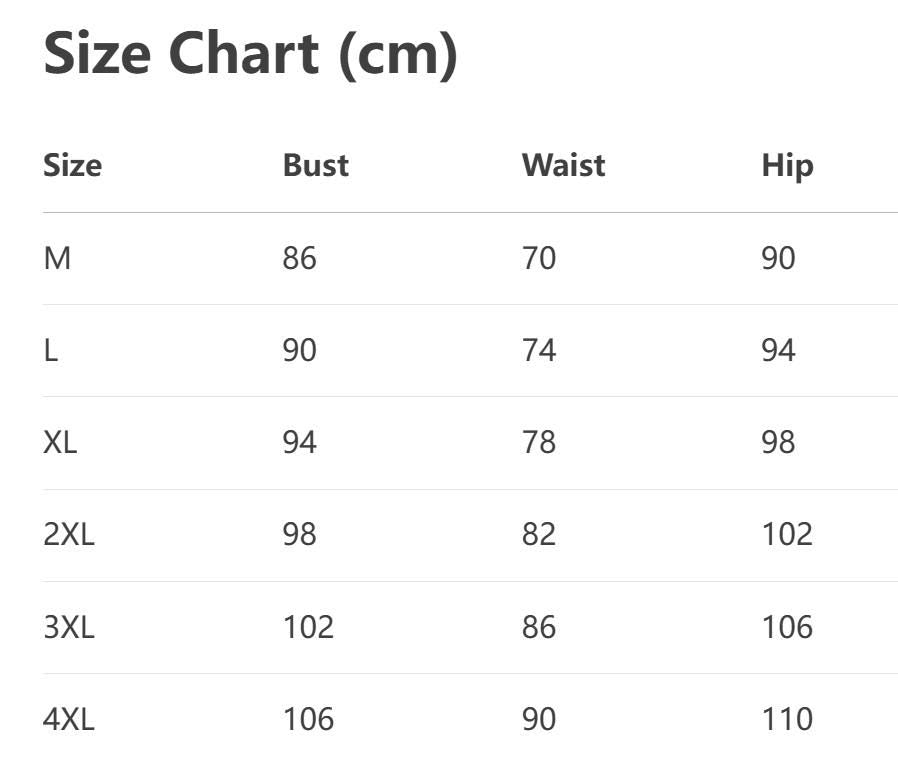Image resolution: width=898 pixels, height=766 pixels.
Task: Select the L size row label
Action: point(50,351)
